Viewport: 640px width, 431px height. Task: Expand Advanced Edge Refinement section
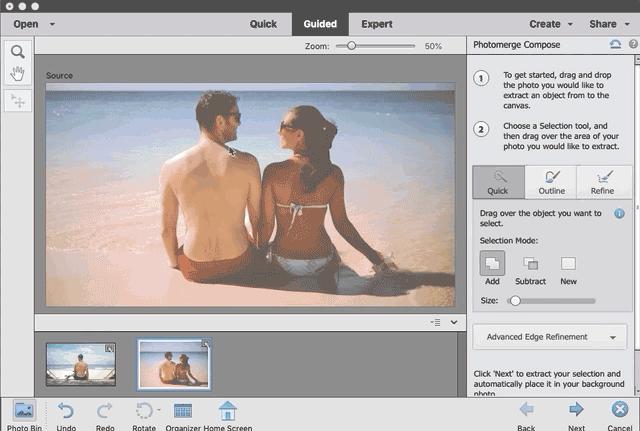549,337
